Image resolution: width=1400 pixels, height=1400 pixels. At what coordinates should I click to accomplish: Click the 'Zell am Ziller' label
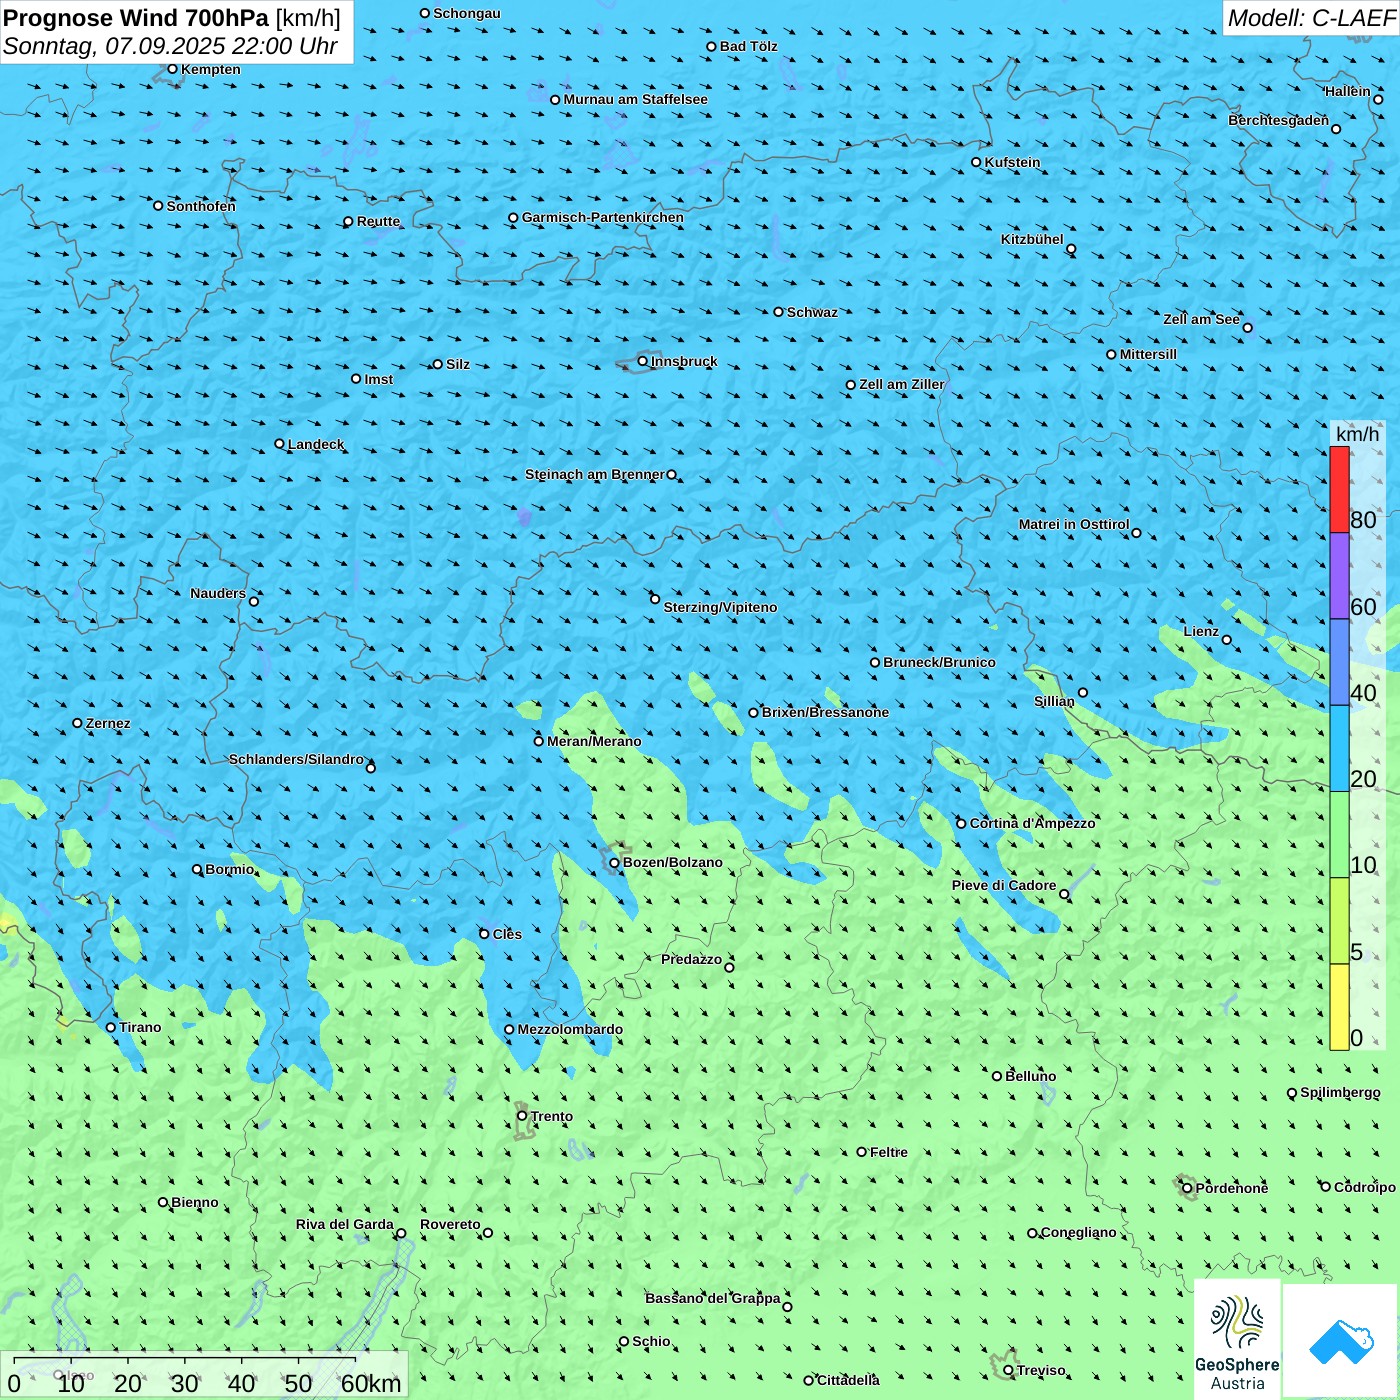(902, 384)
